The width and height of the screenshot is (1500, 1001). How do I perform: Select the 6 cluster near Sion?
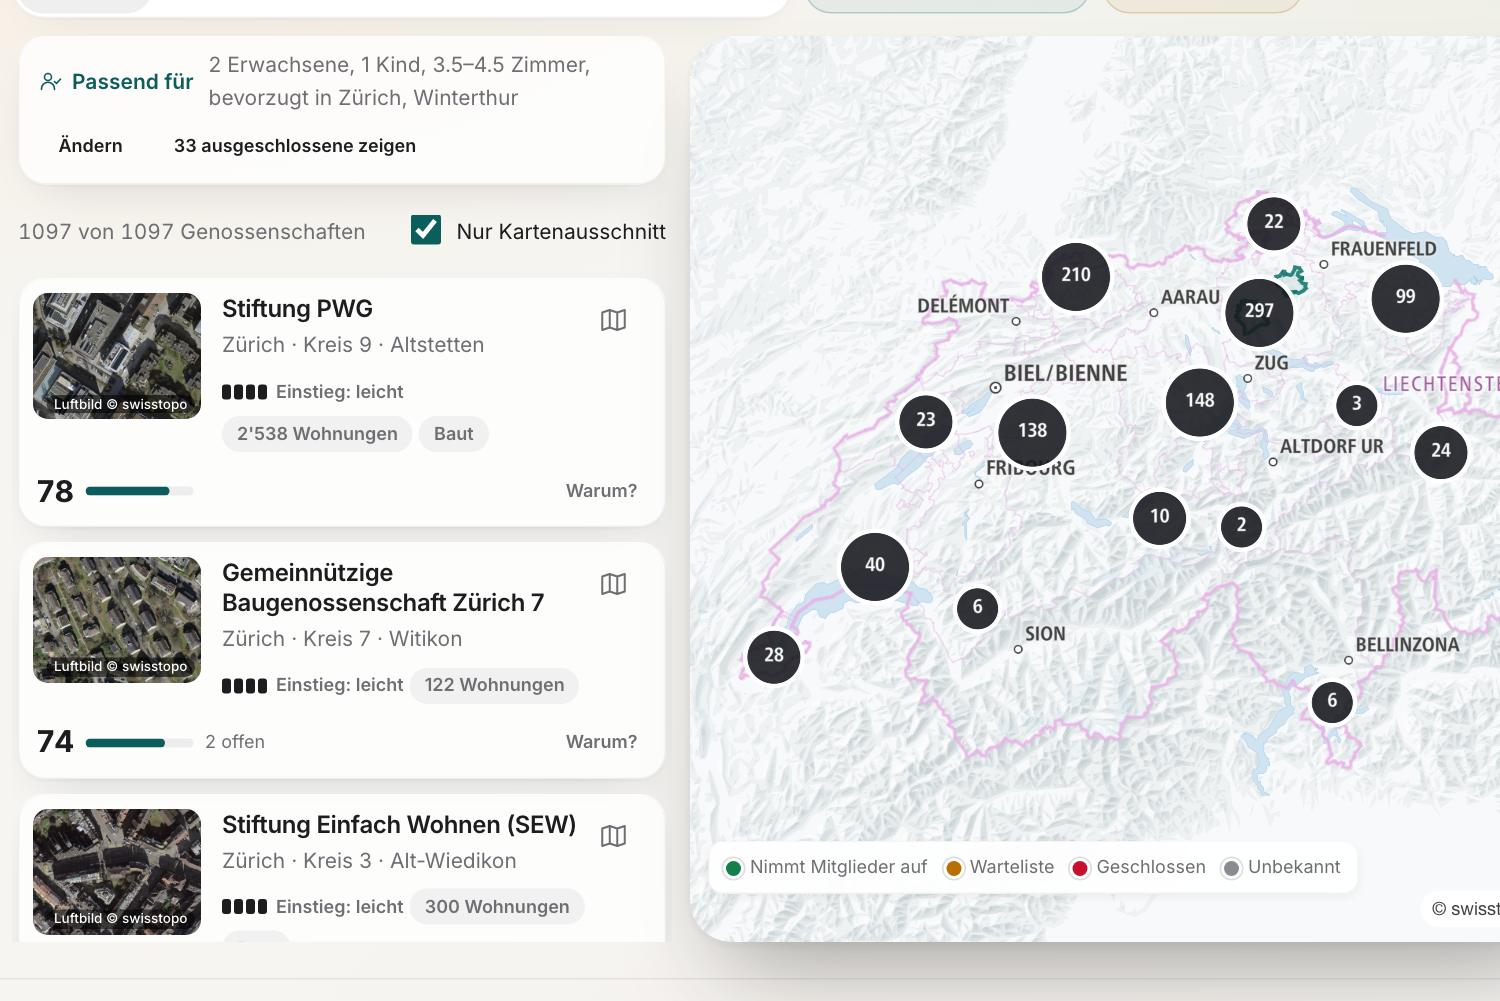point(977,607)
